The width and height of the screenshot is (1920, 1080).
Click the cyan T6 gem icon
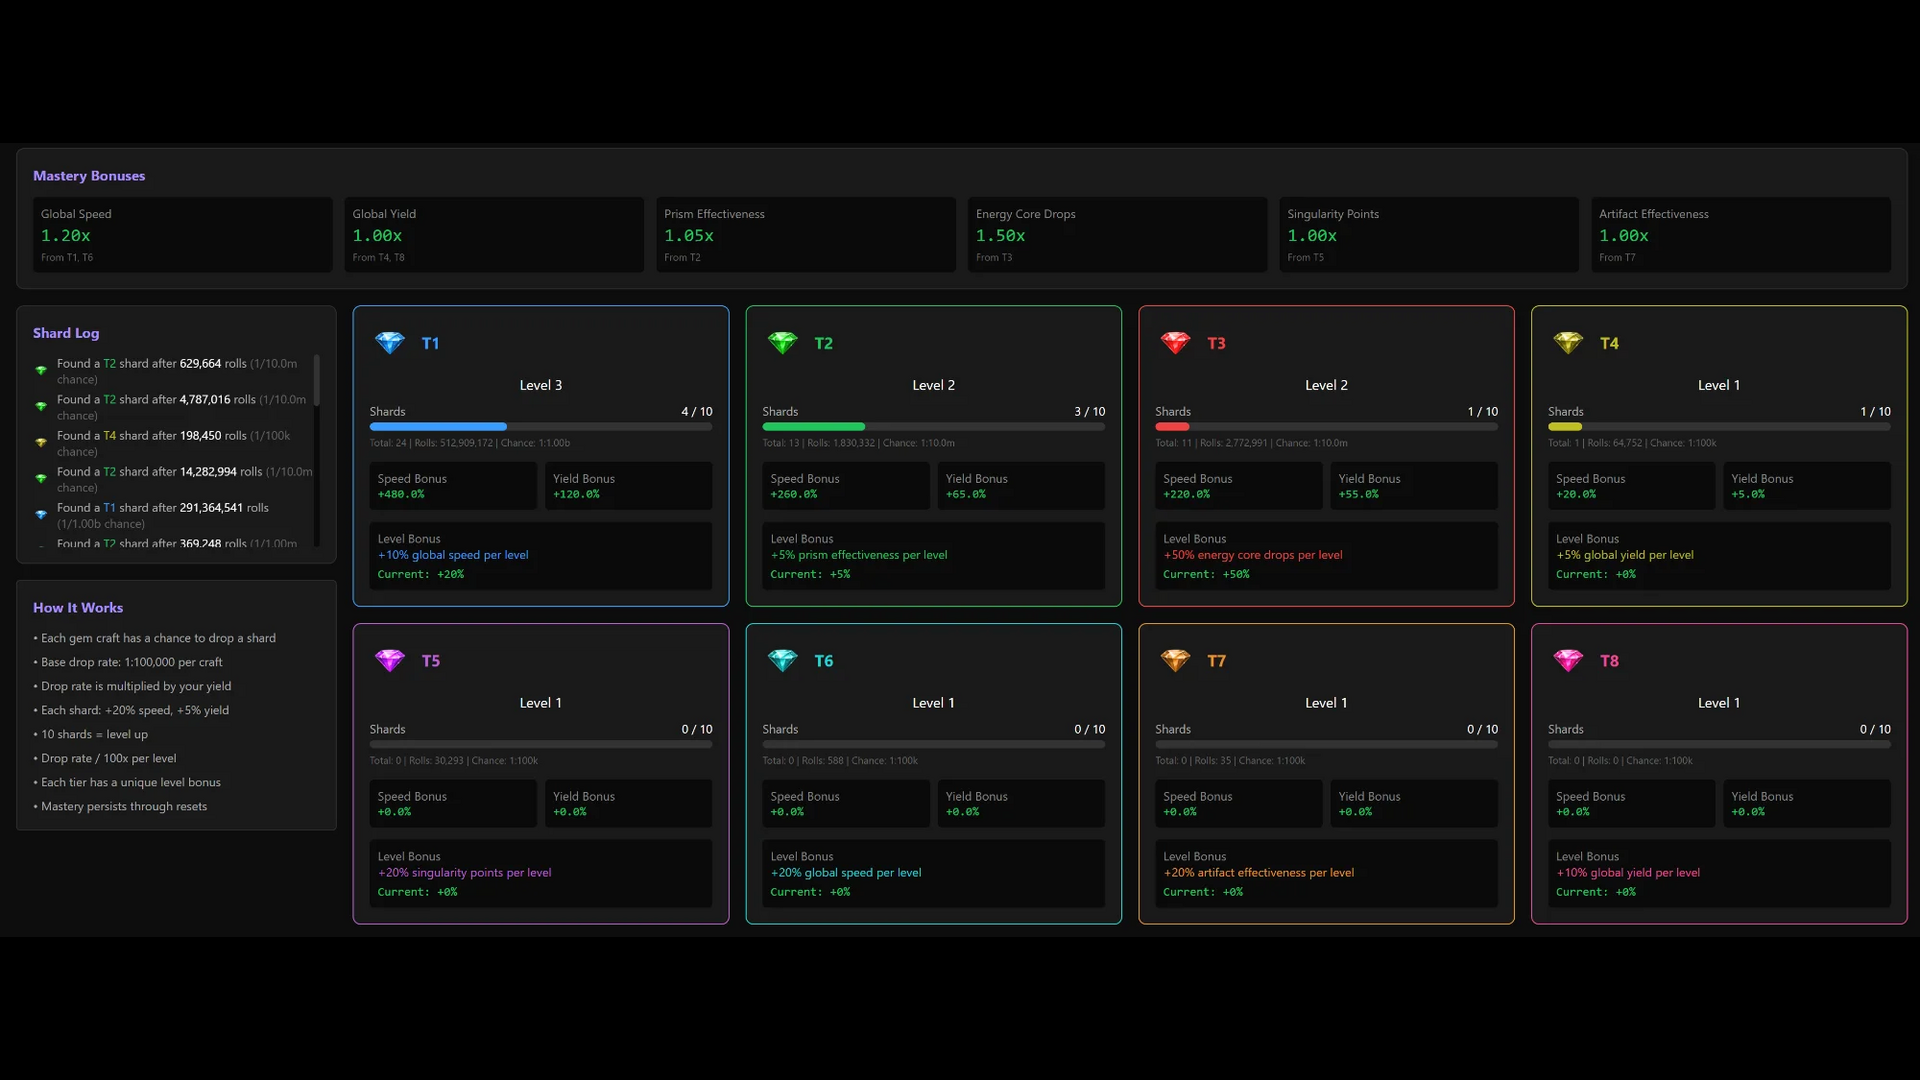782,661
